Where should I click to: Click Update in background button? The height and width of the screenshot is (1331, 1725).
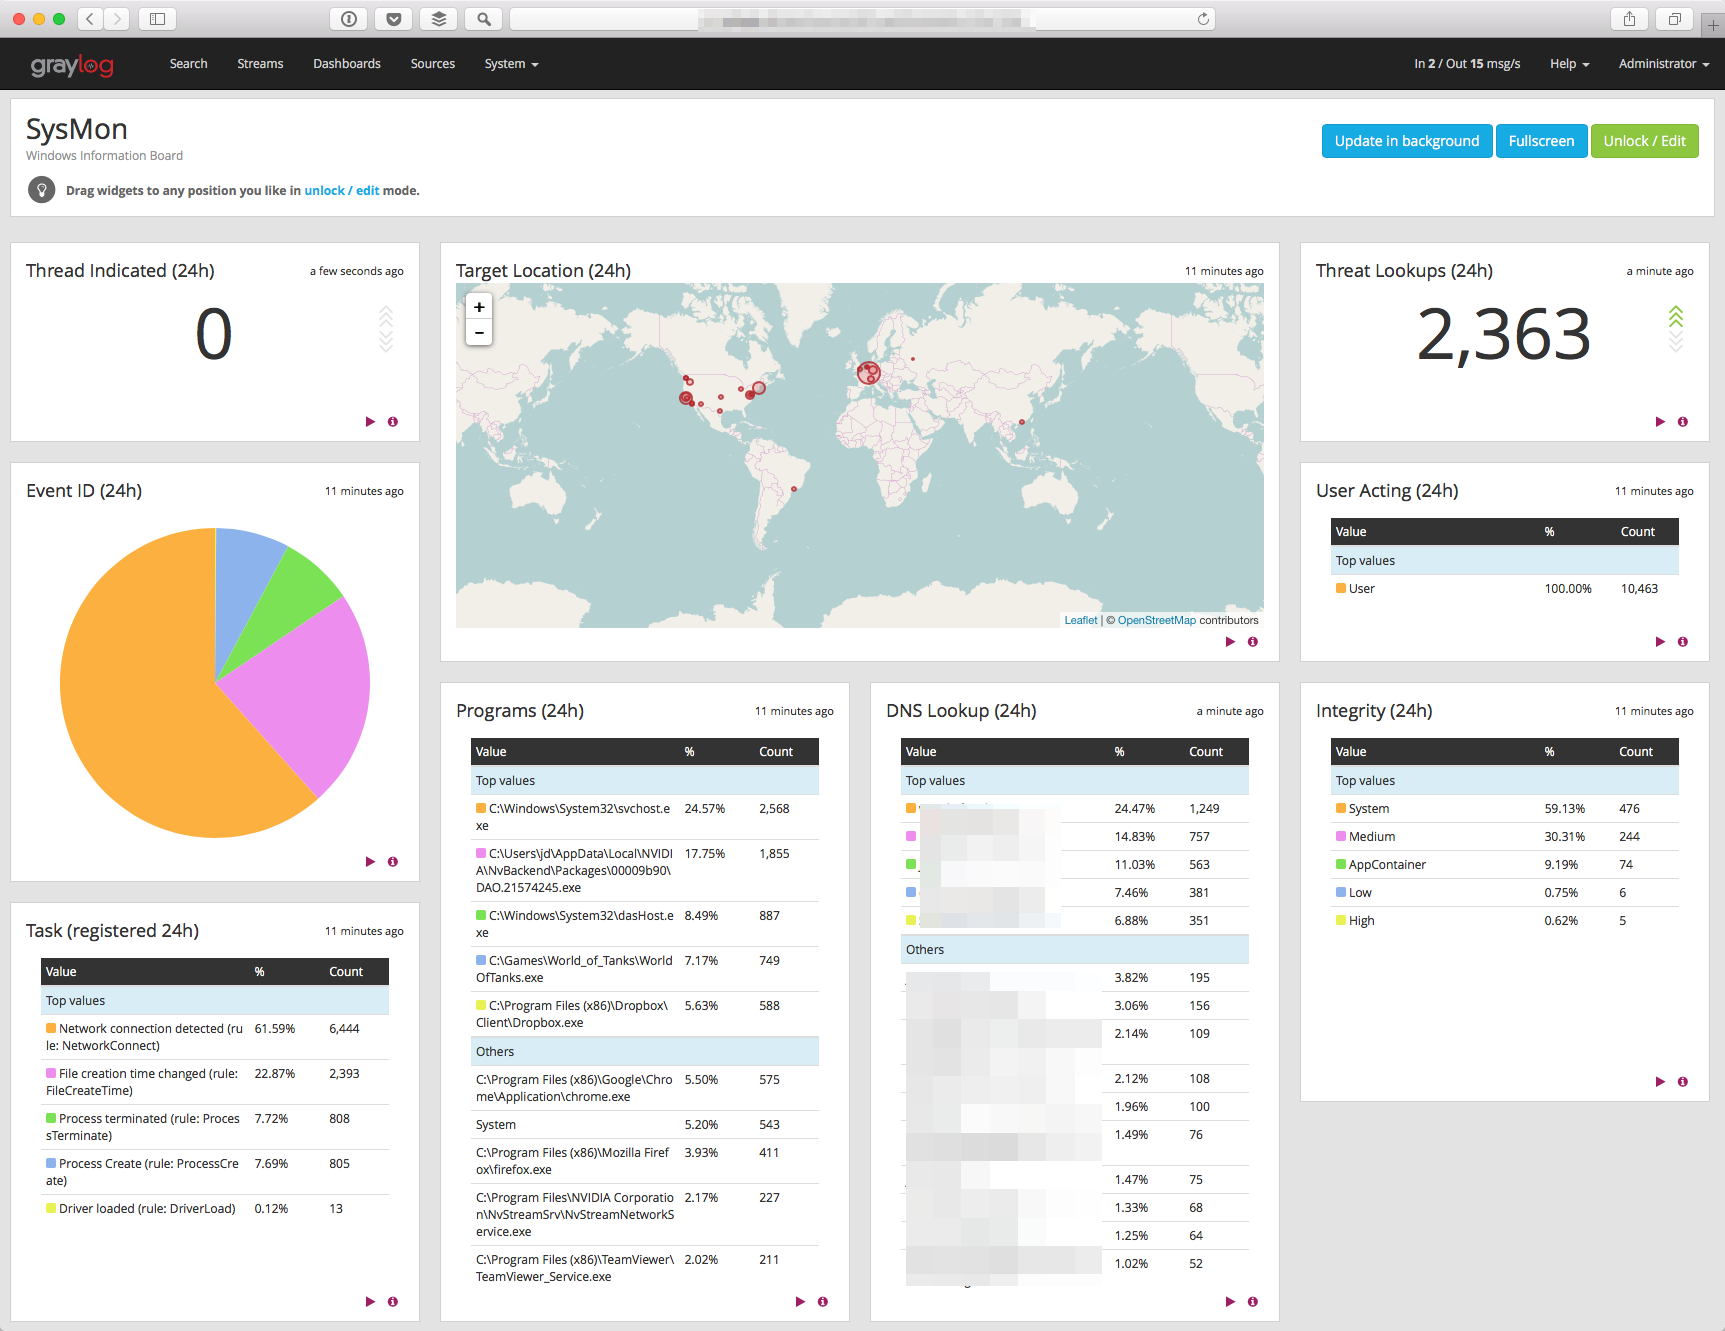pyautogui.click(x=1407, y=141)
